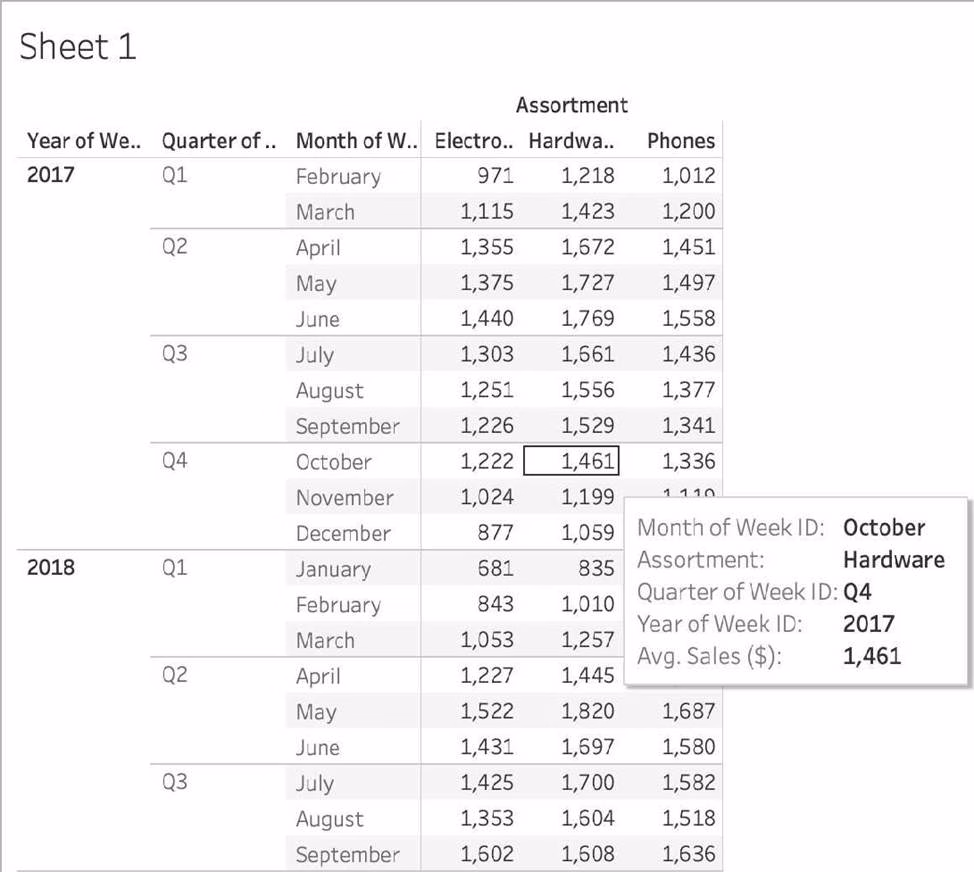Select the 2018 year row label
Image resolution: width=974 pixels, height=872 pixels.
[x=50, y=568]
